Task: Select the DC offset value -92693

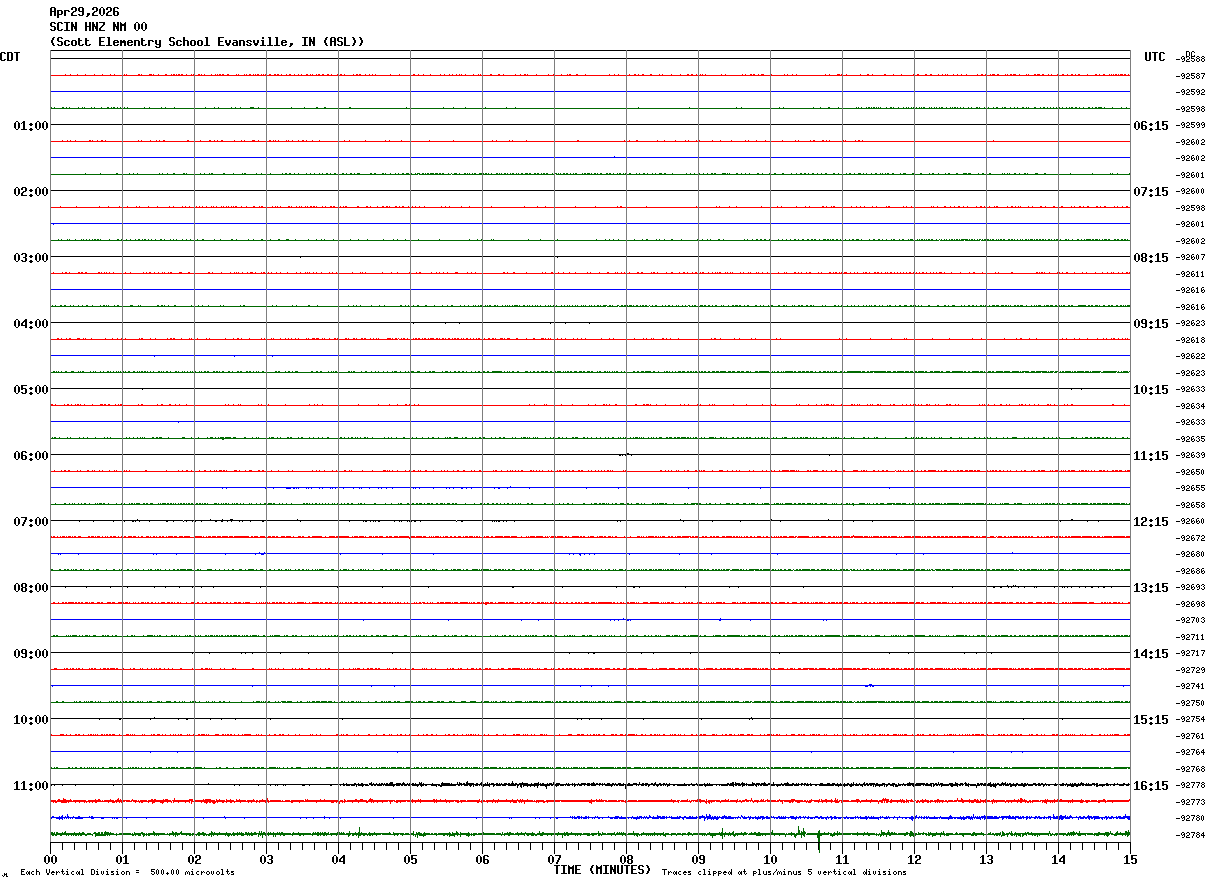Action: coord(1191,587)
